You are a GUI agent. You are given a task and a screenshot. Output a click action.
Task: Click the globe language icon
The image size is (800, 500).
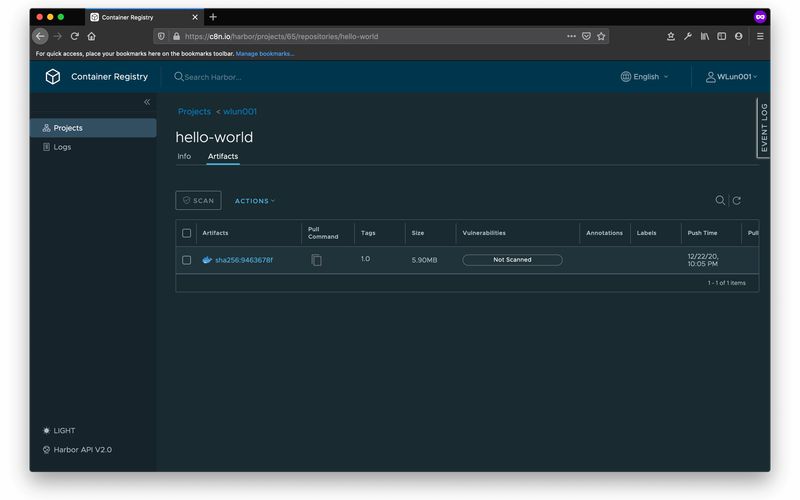626,77
